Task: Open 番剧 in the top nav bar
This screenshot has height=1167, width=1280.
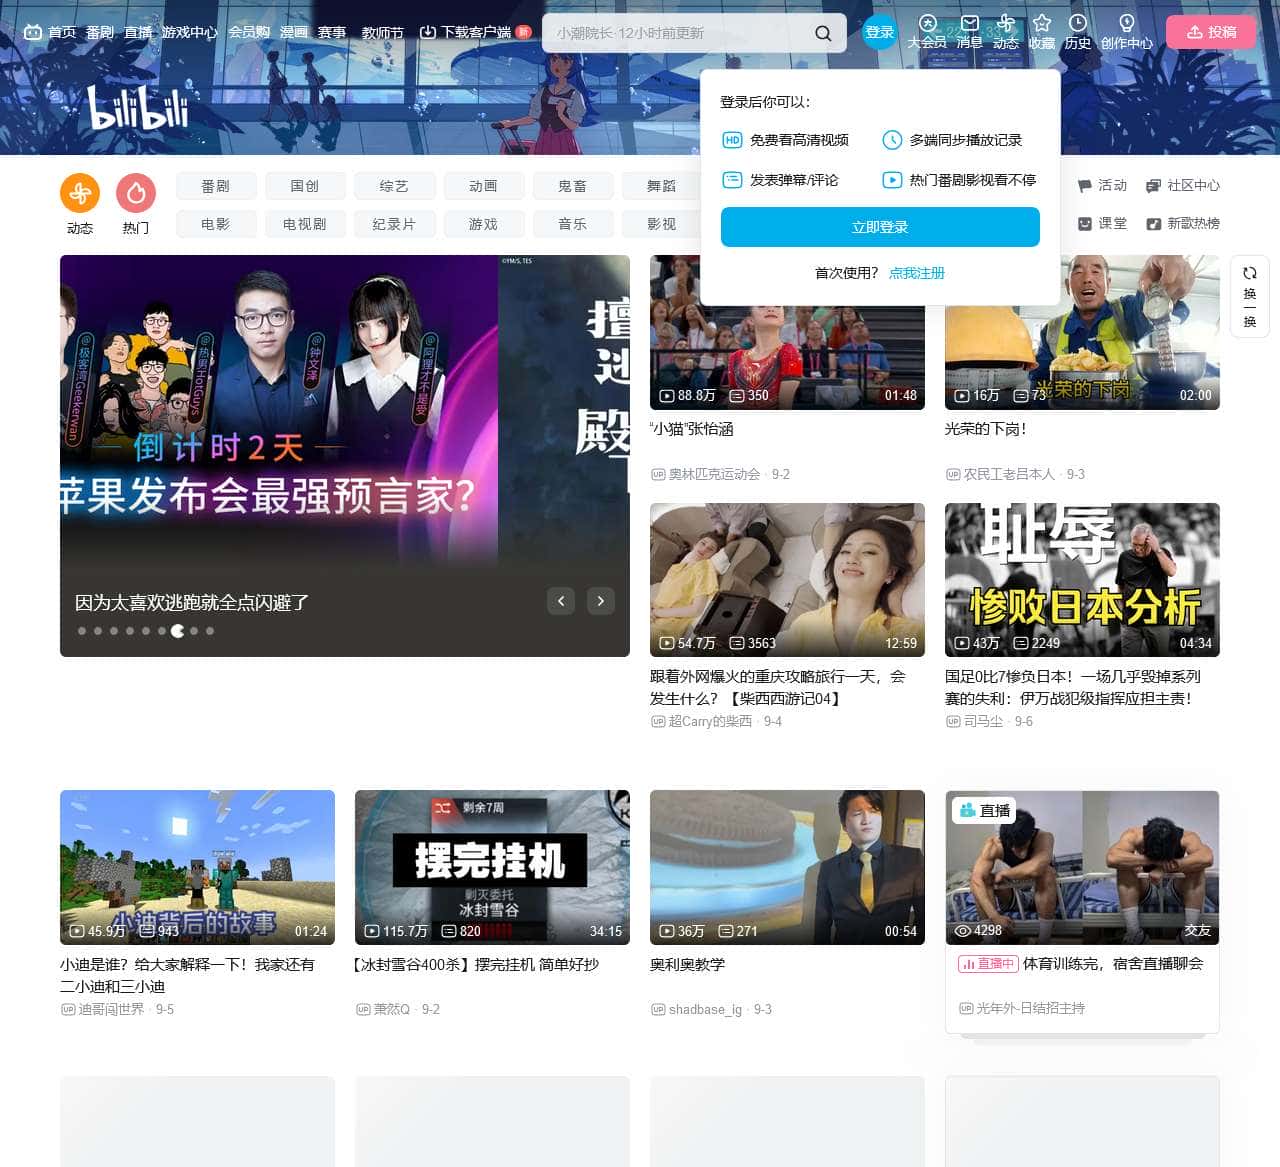Action: [100, 32]
